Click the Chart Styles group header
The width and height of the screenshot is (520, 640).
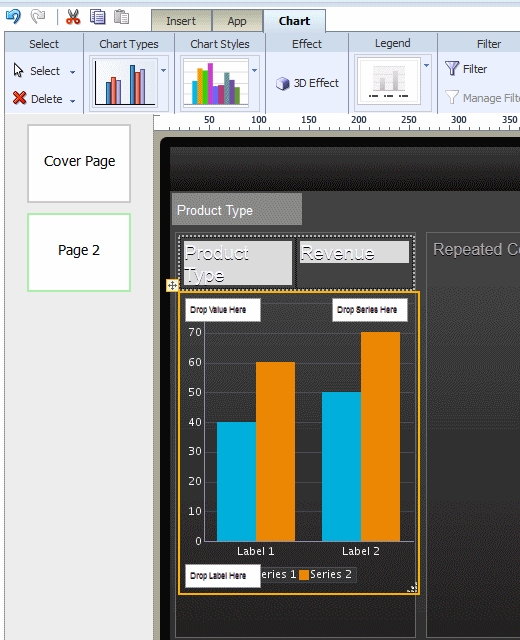(220, 44)
